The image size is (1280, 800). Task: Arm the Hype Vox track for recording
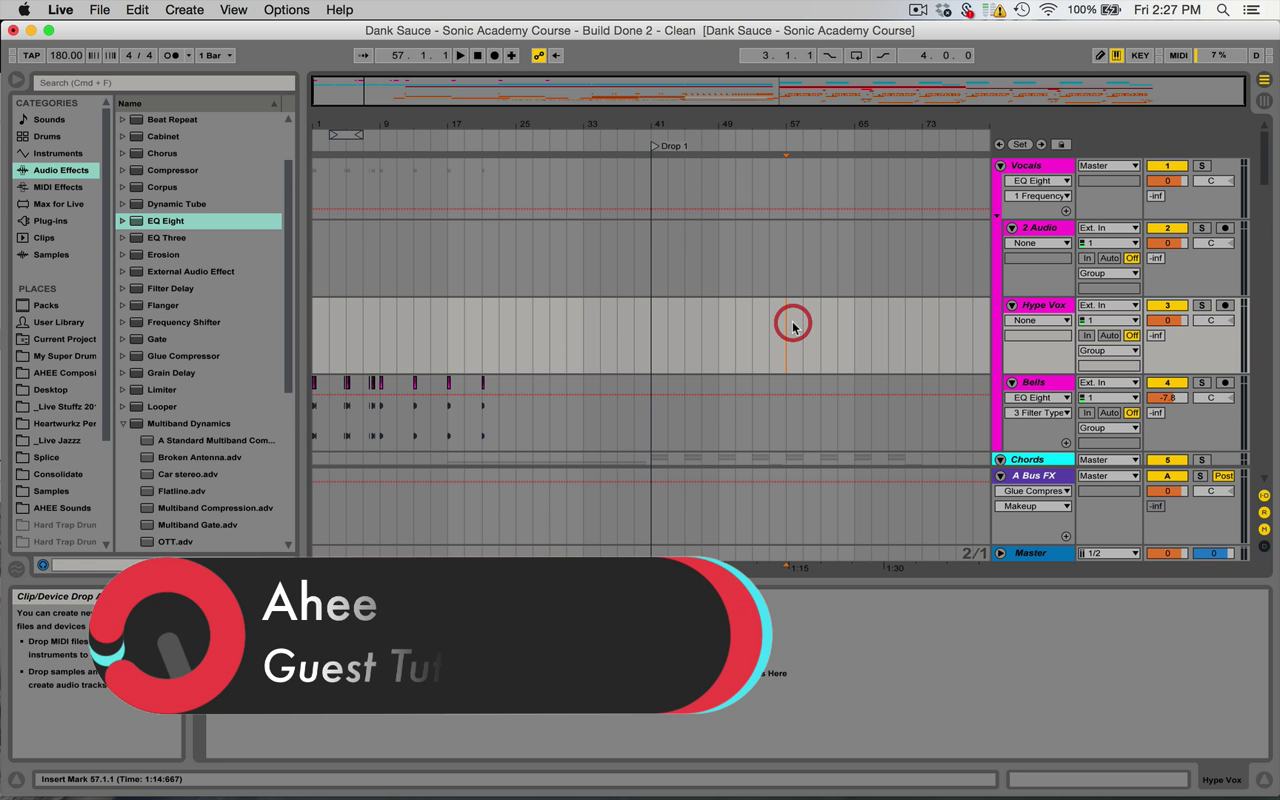coord(1224,305)
